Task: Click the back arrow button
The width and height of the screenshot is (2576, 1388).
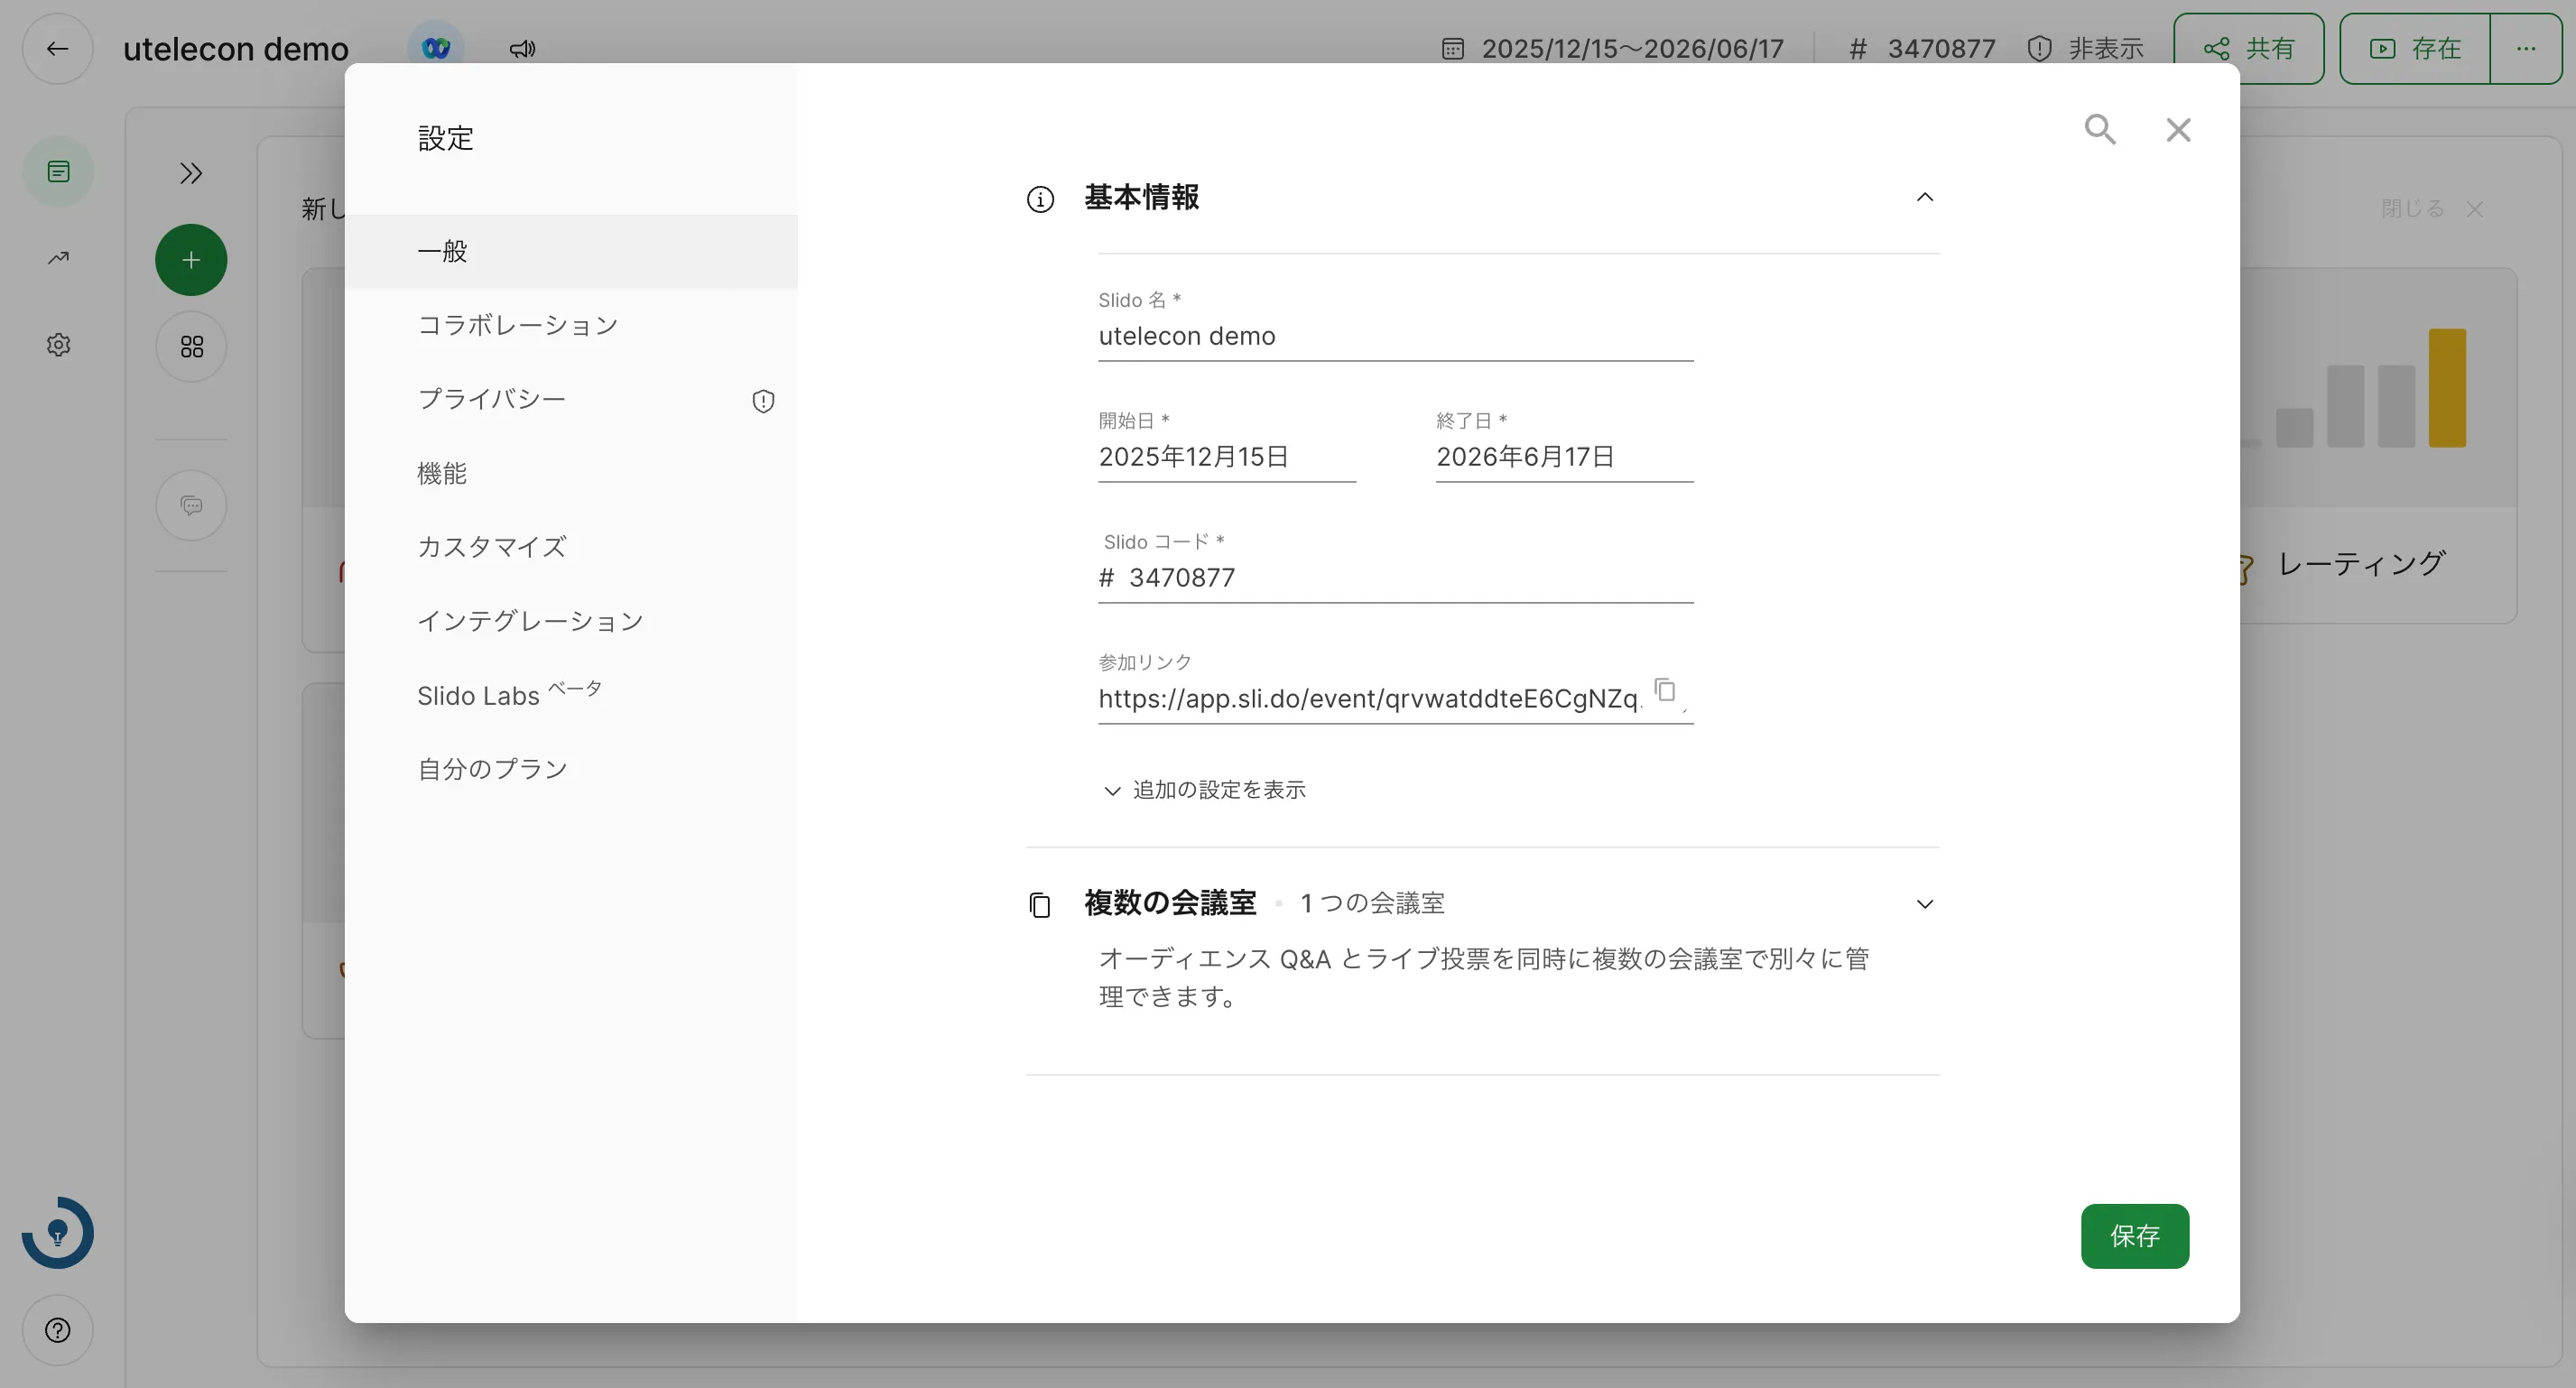Action: pos(58,48)
